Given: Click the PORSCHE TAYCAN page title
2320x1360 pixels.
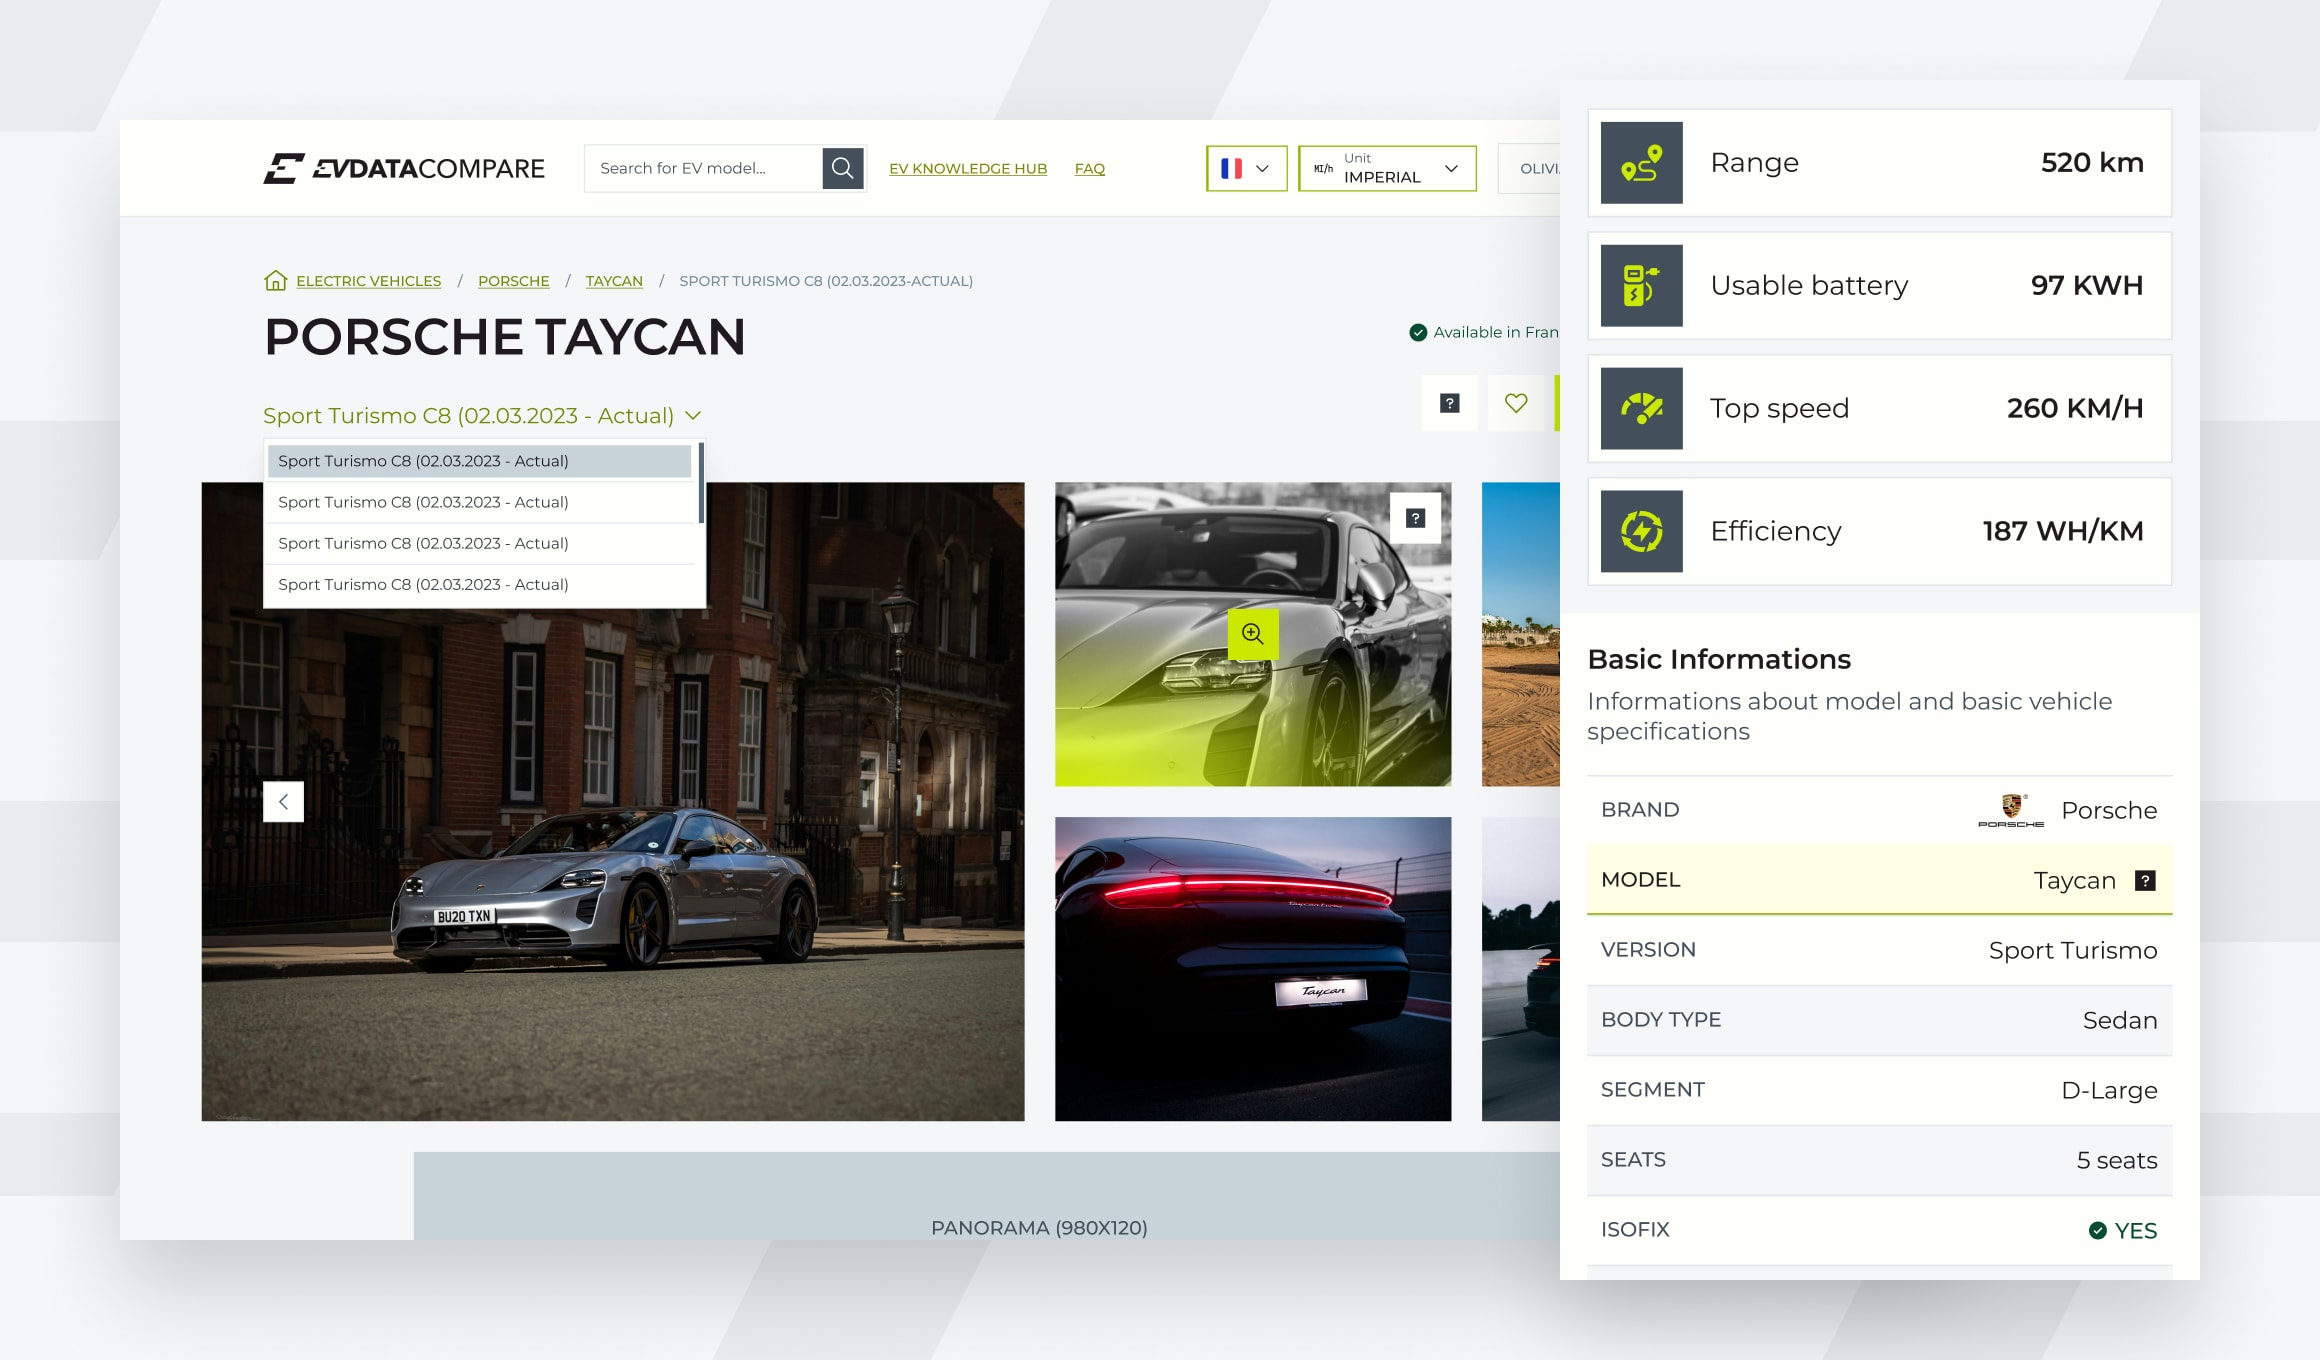Looking at the screenshot, I should pos(504,336).
